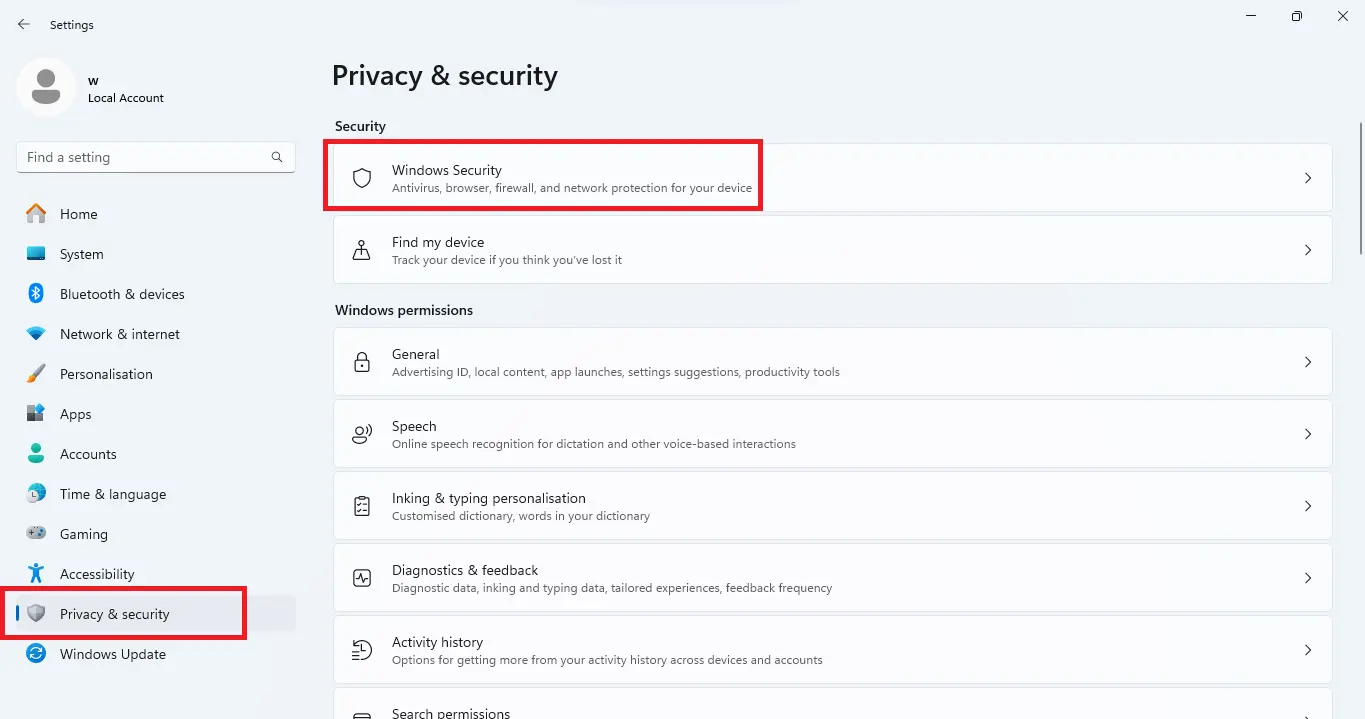Click the Find my device icon

coord(362,250)
